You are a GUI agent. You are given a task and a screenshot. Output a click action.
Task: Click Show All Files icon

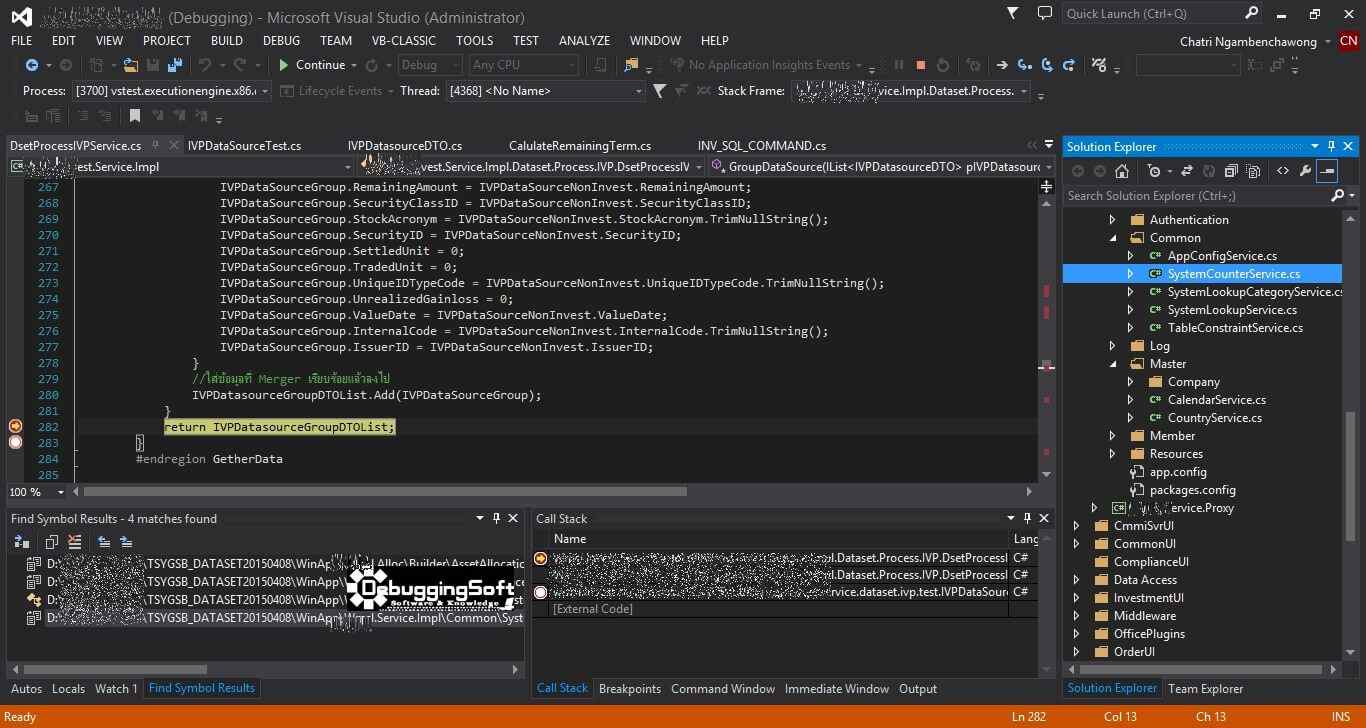coord(1253,171)
